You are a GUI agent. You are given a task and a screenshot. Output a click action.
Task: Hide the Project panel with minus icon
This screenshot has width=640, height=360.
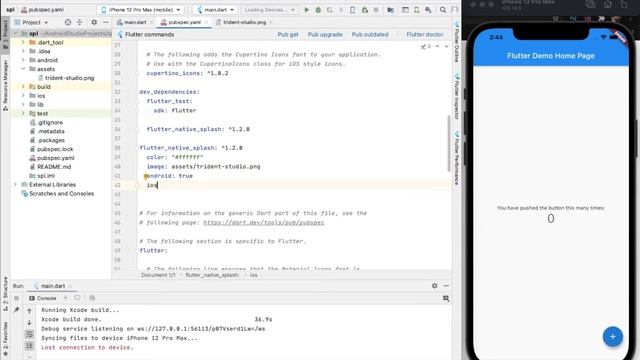106,22
